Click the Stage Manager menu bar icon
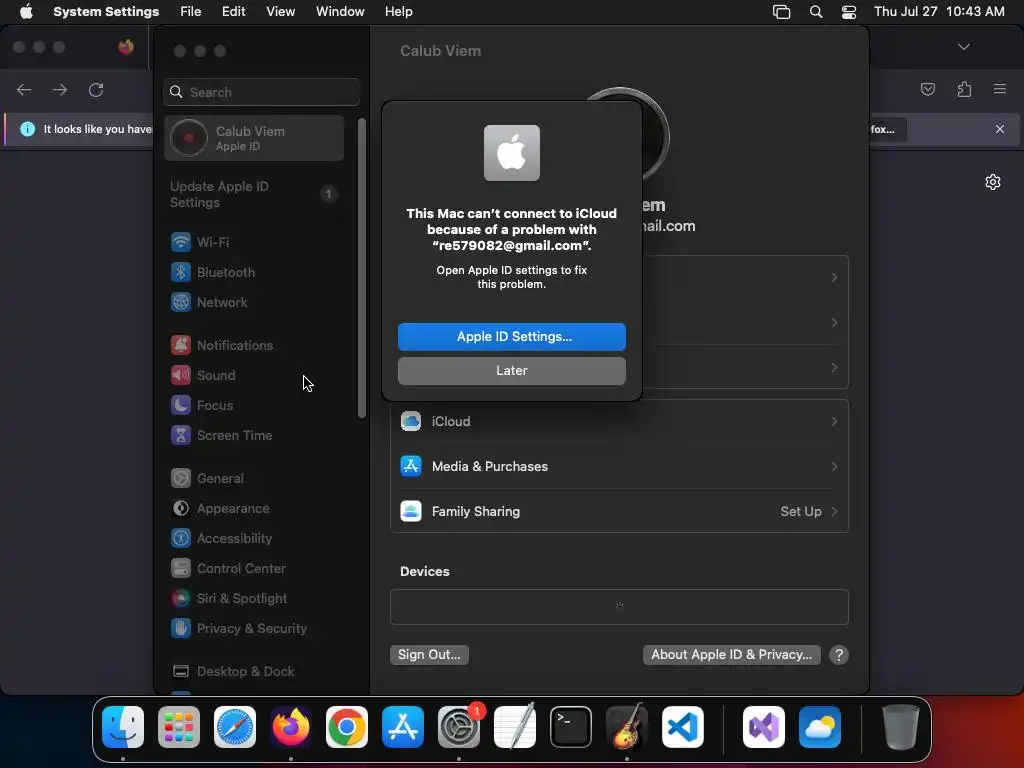 click(781, 12)
